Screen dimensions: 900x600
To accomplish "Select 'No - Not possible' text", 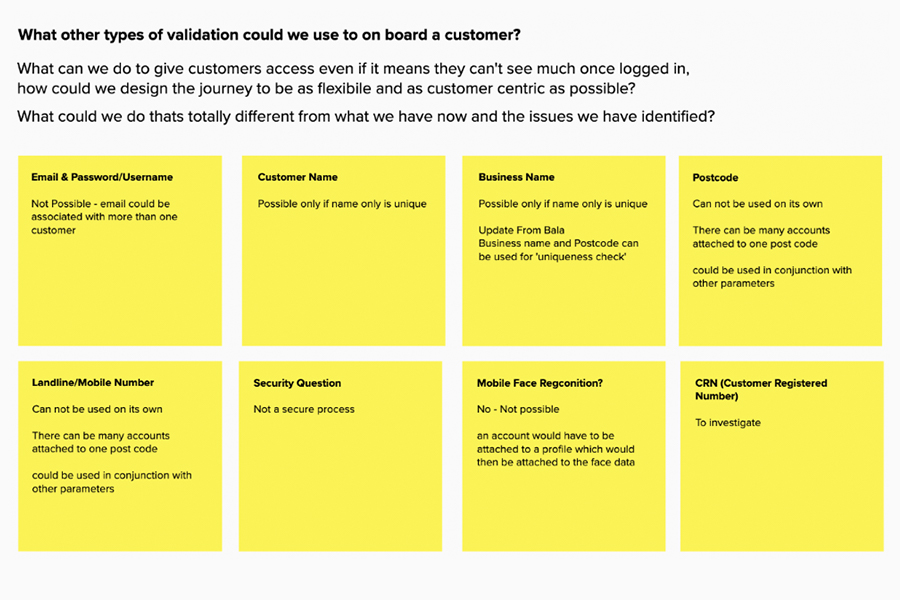I will (x=518, y=409).
